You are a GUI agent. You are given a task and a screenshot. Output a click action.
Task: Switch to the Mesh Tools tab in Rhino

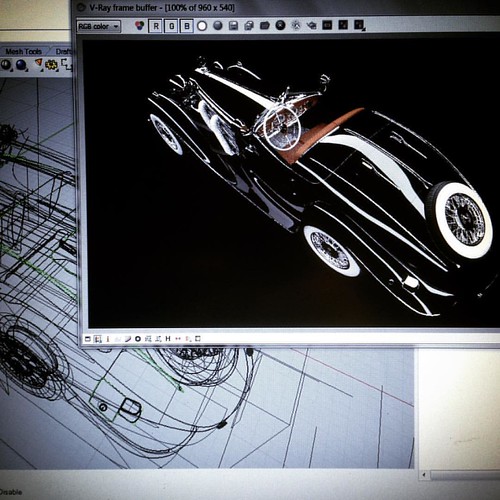23,51
